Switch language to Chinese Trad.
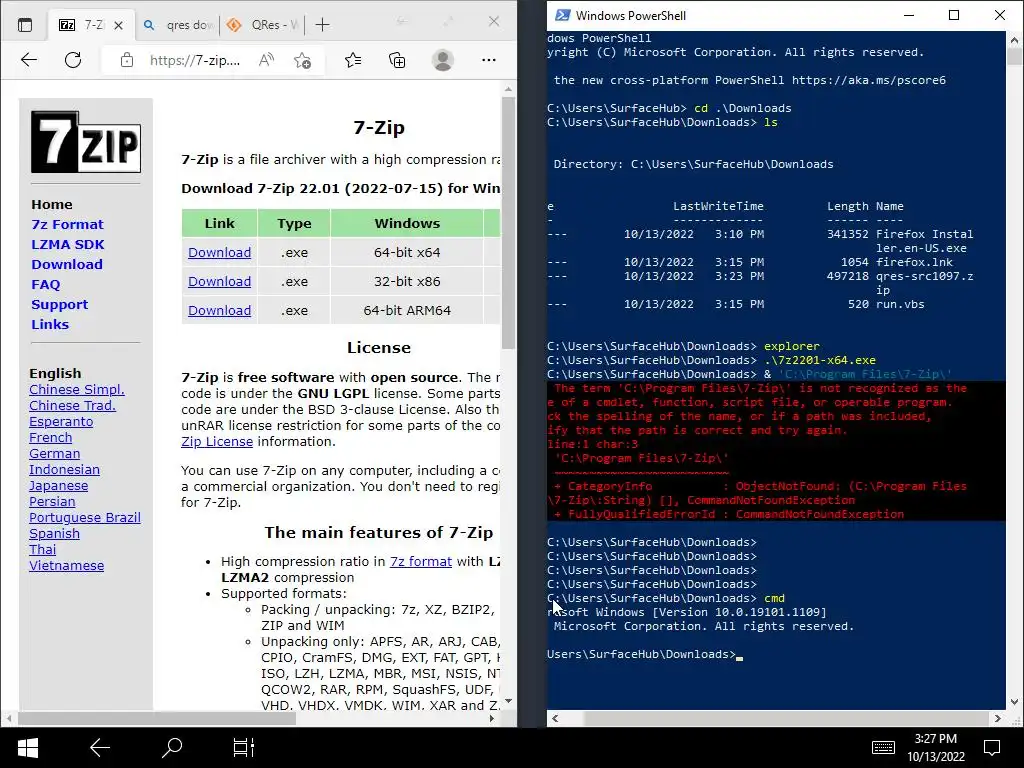 pyautogui.click(x=72, y=406)
